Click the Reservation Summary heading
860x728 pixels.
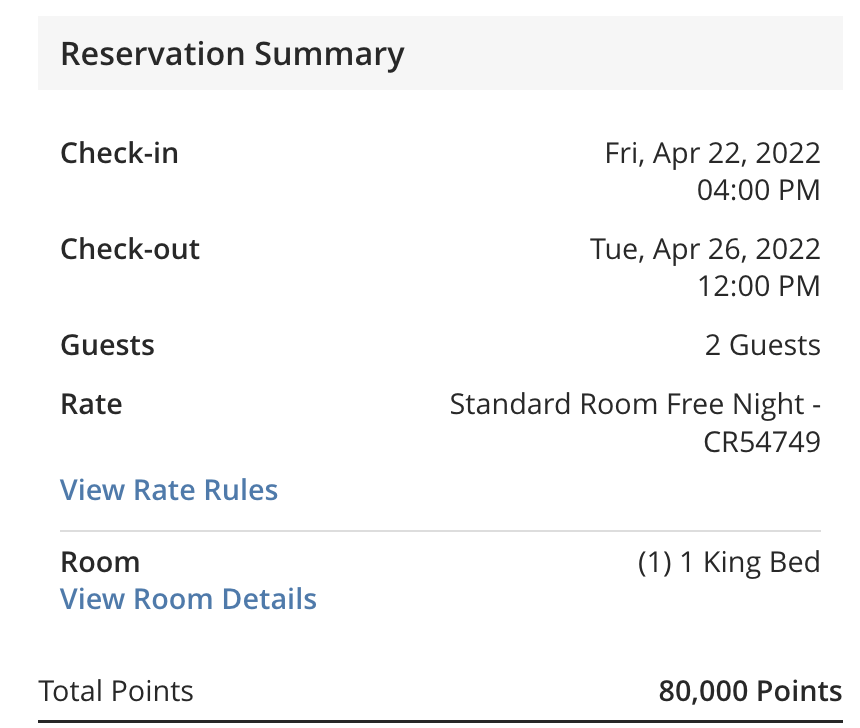(232, 53)
